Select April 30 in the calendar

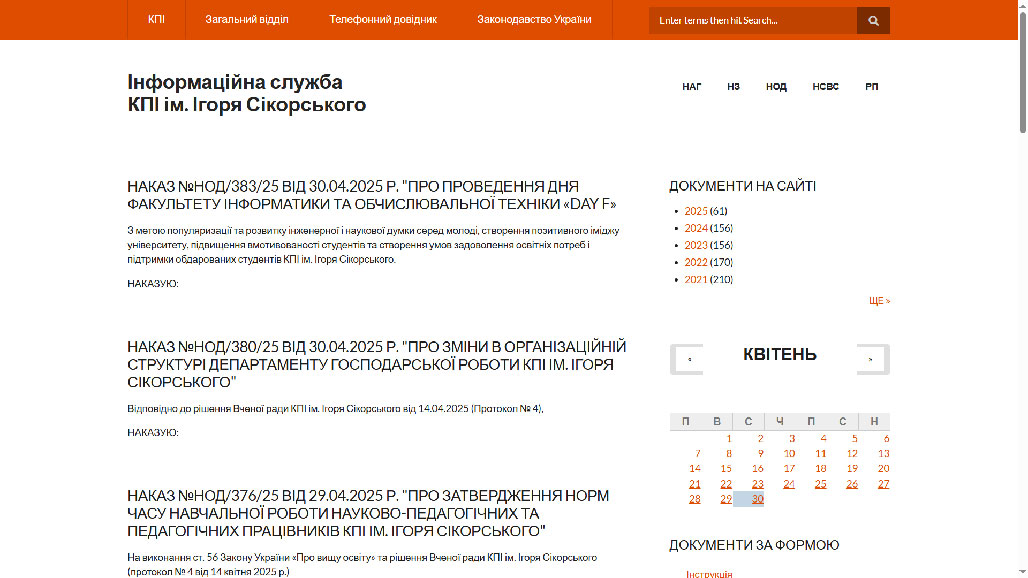[x=757, y=499]
